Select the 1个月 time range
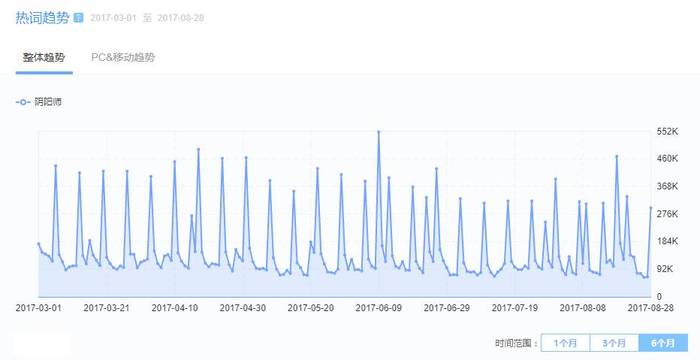This screenshot has height=360, width=700. 565,343
